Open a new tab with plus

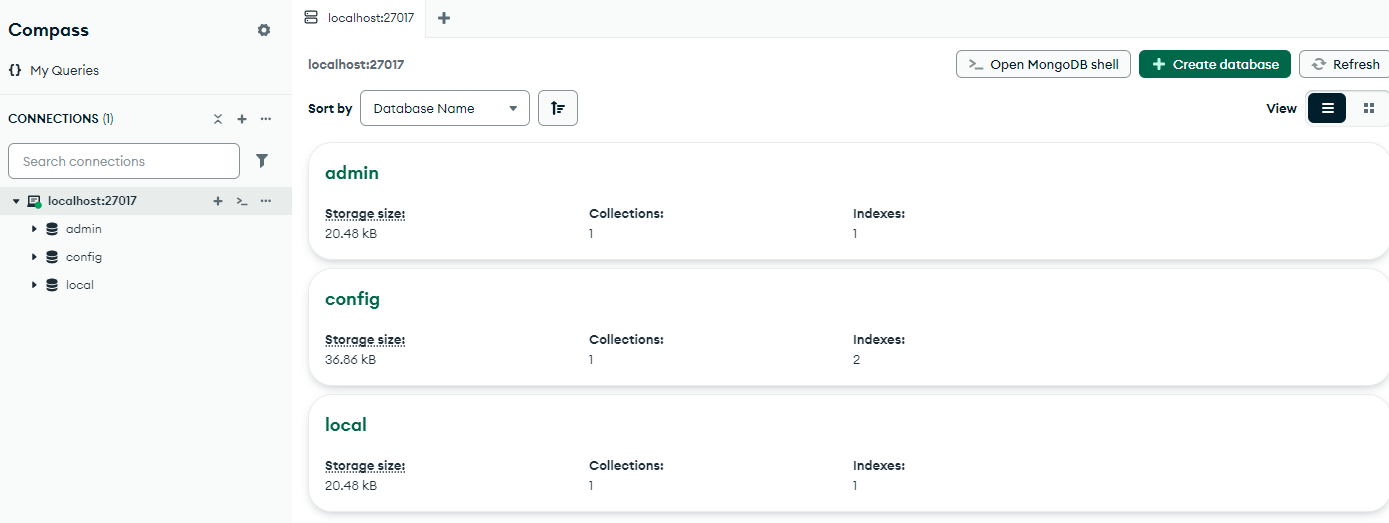point(444,18)
